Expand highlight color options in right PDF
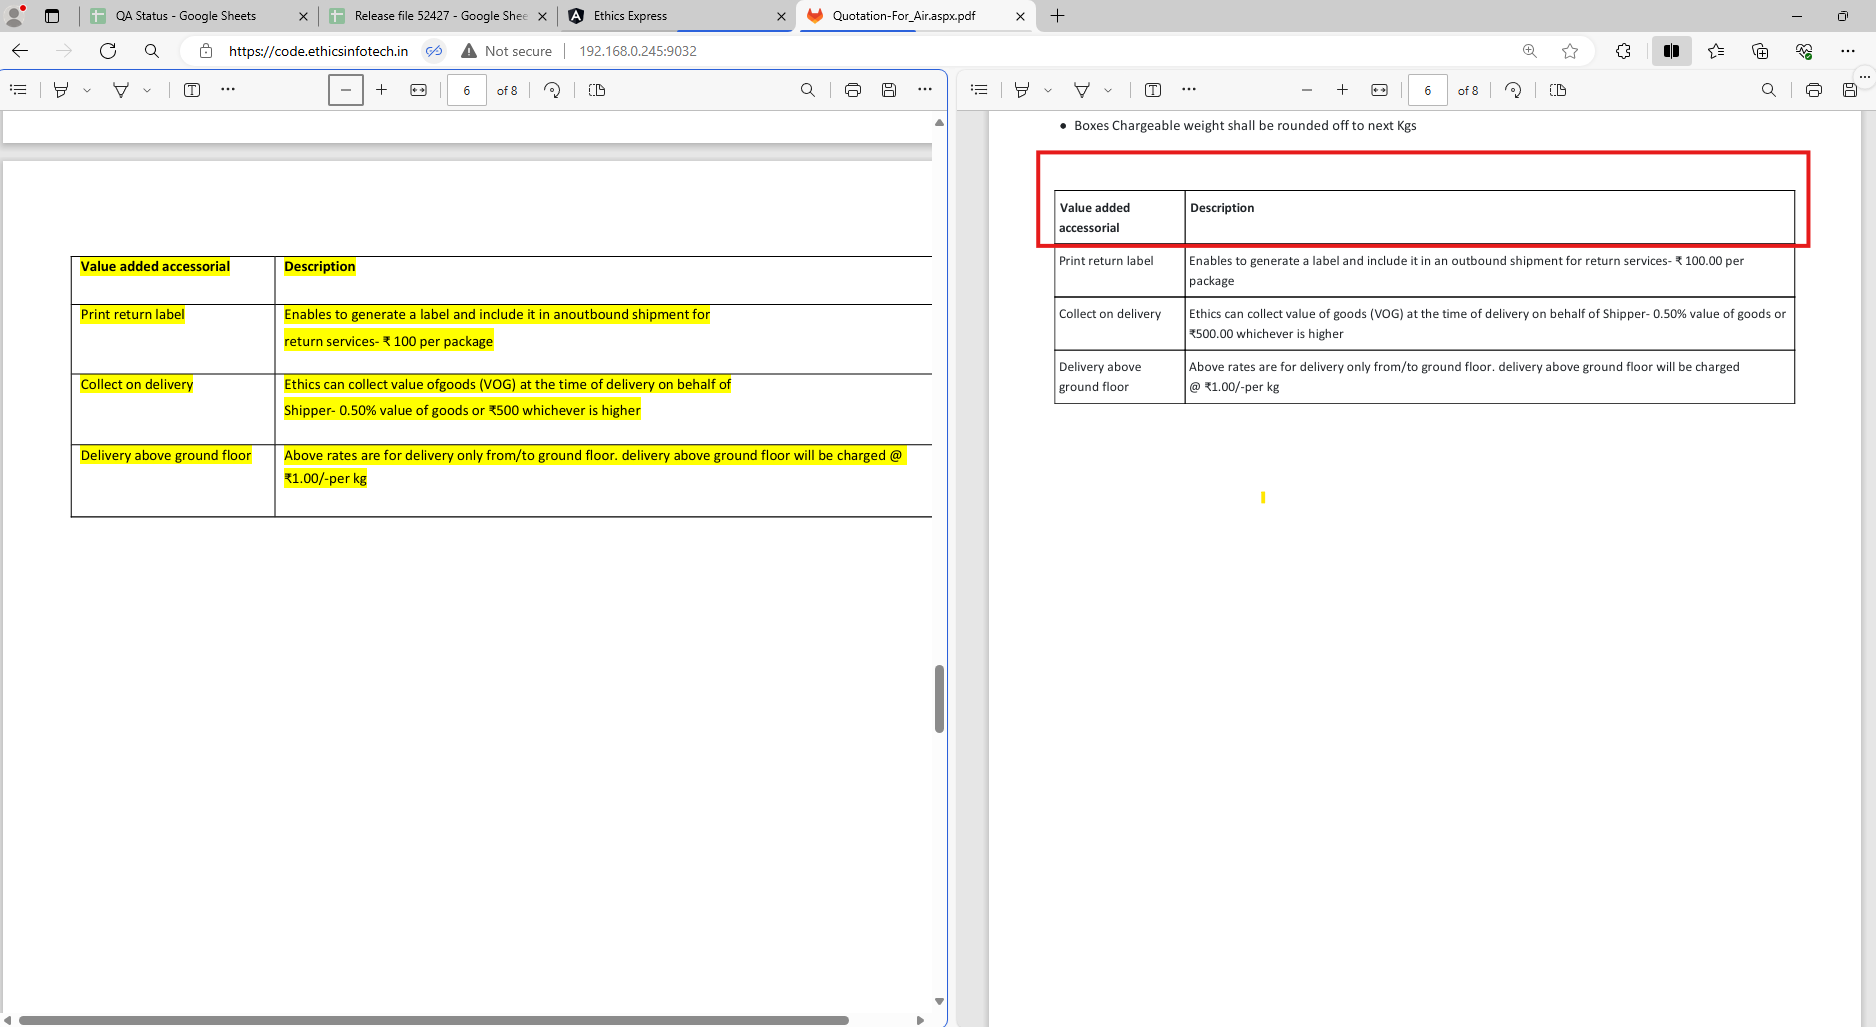1876x1027 pixels. click(x=1048, y=90)
